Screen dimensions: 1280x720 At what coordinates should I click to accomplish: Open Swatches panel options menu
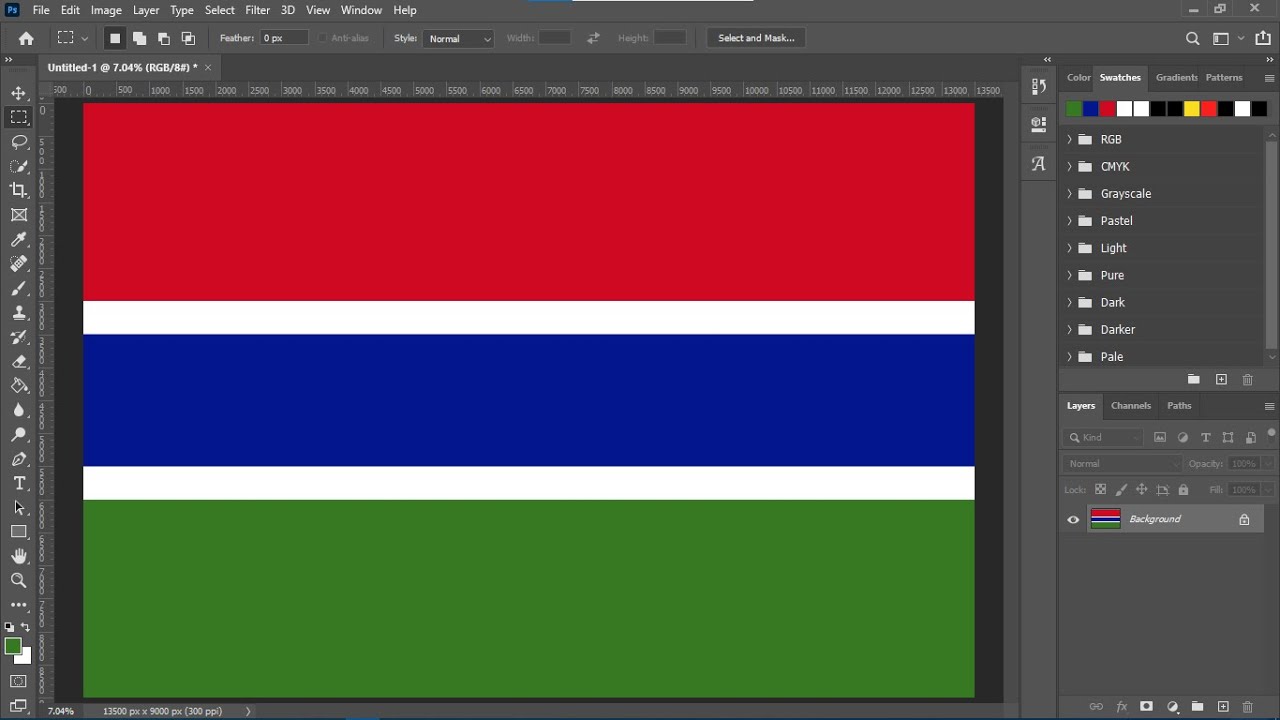[x=1269, y=78]
